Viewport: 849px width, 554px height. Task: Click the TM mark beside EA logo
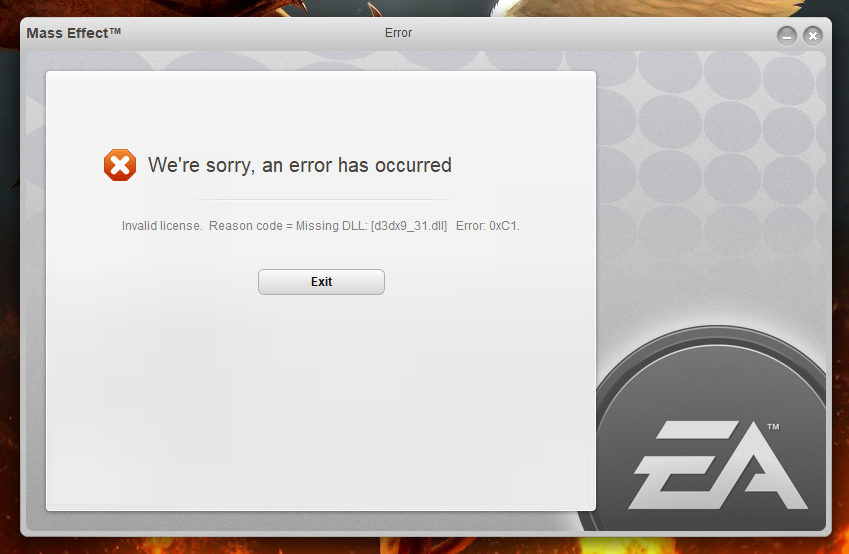[773, 427]
